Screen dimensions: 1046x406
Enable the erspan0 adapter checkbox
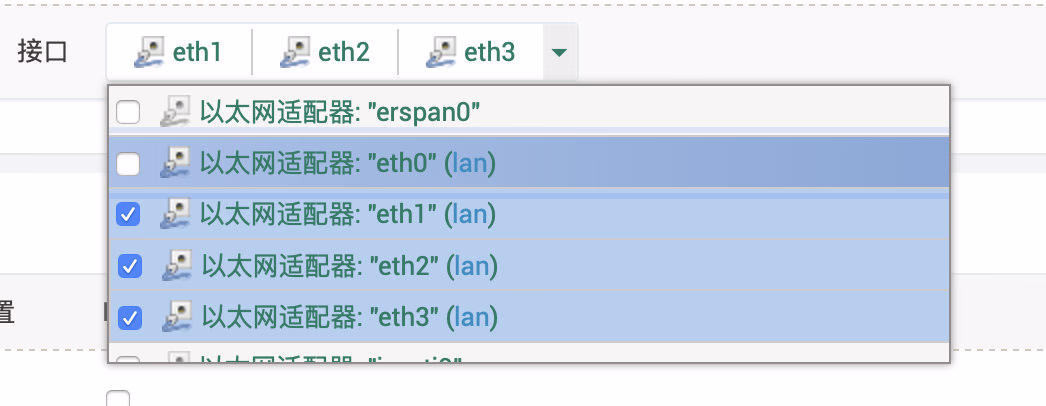(128, 111)
